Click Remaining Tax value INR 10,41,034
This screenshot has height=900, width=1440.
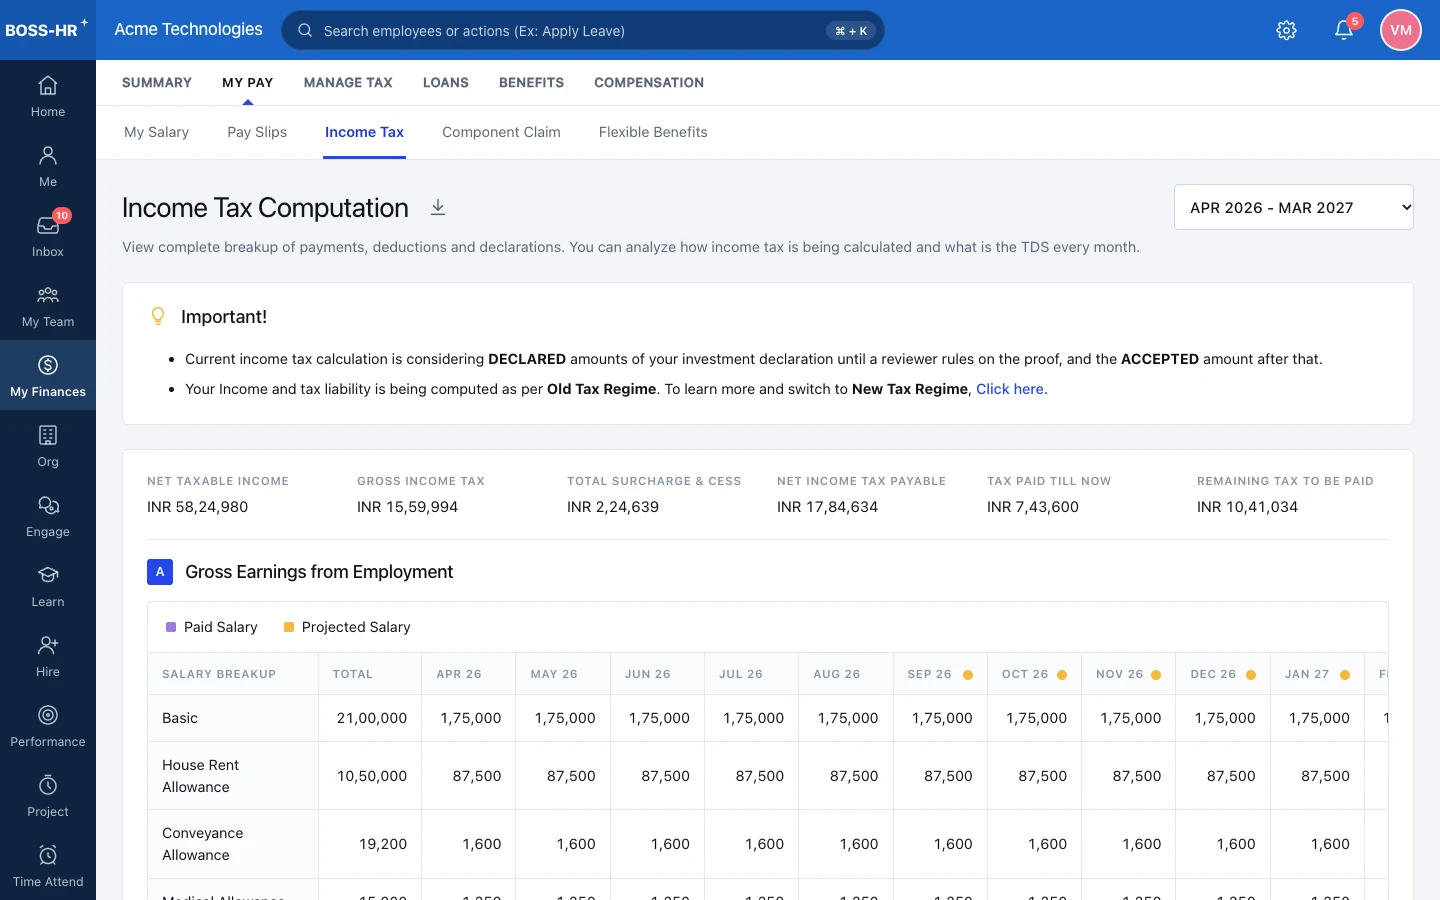click(x=1248, y=507)
